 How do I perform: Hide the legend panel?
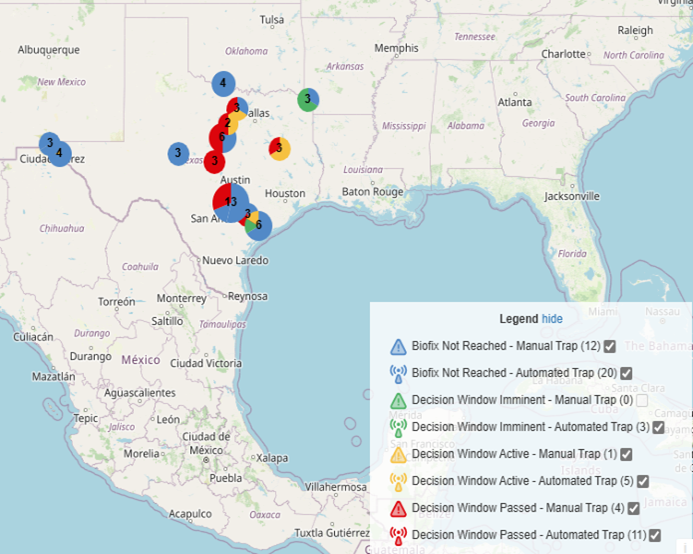point(552,318)
